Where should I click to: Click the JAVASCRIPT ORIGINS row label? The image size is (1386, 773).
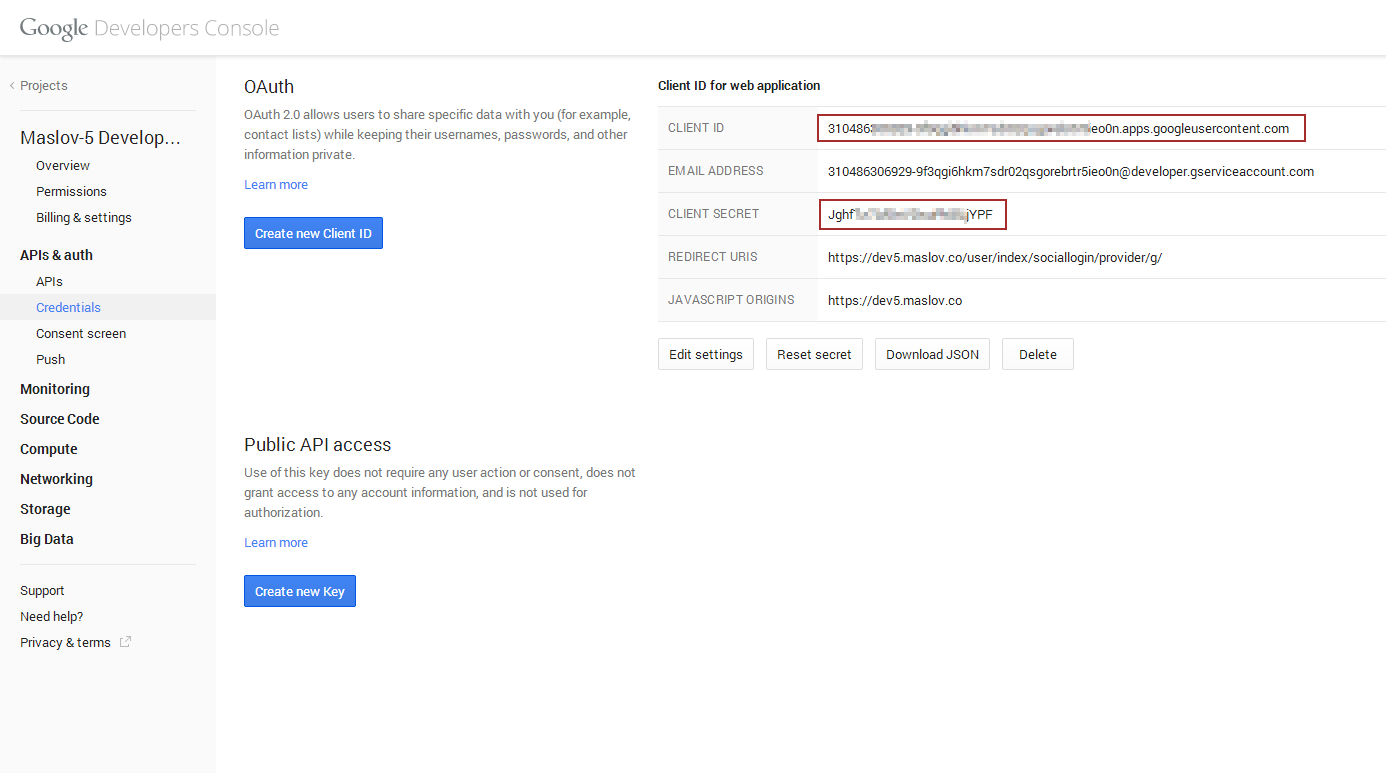pos(731,300)
